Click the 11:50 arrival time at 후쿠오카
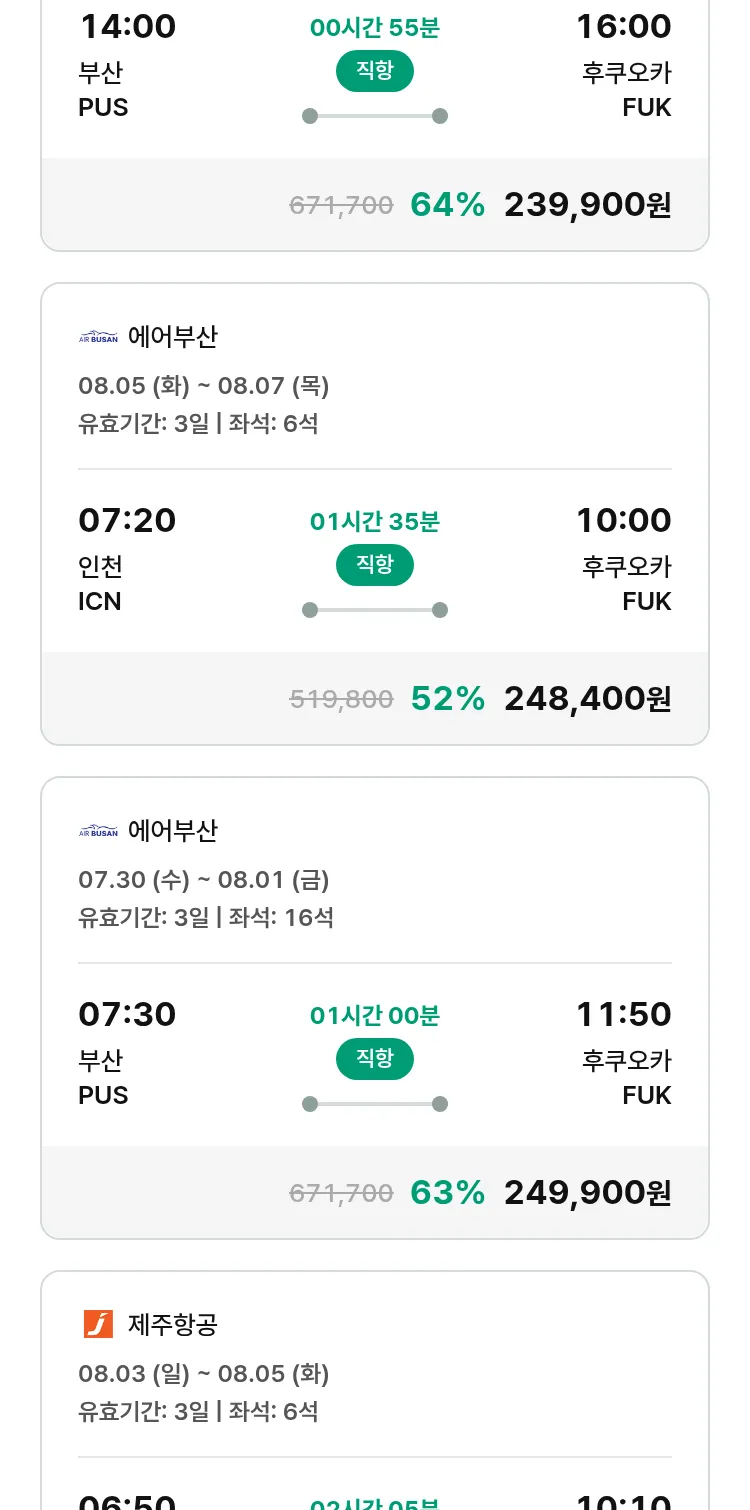Screen dimensions: 750x1510 pos(623,1014)
